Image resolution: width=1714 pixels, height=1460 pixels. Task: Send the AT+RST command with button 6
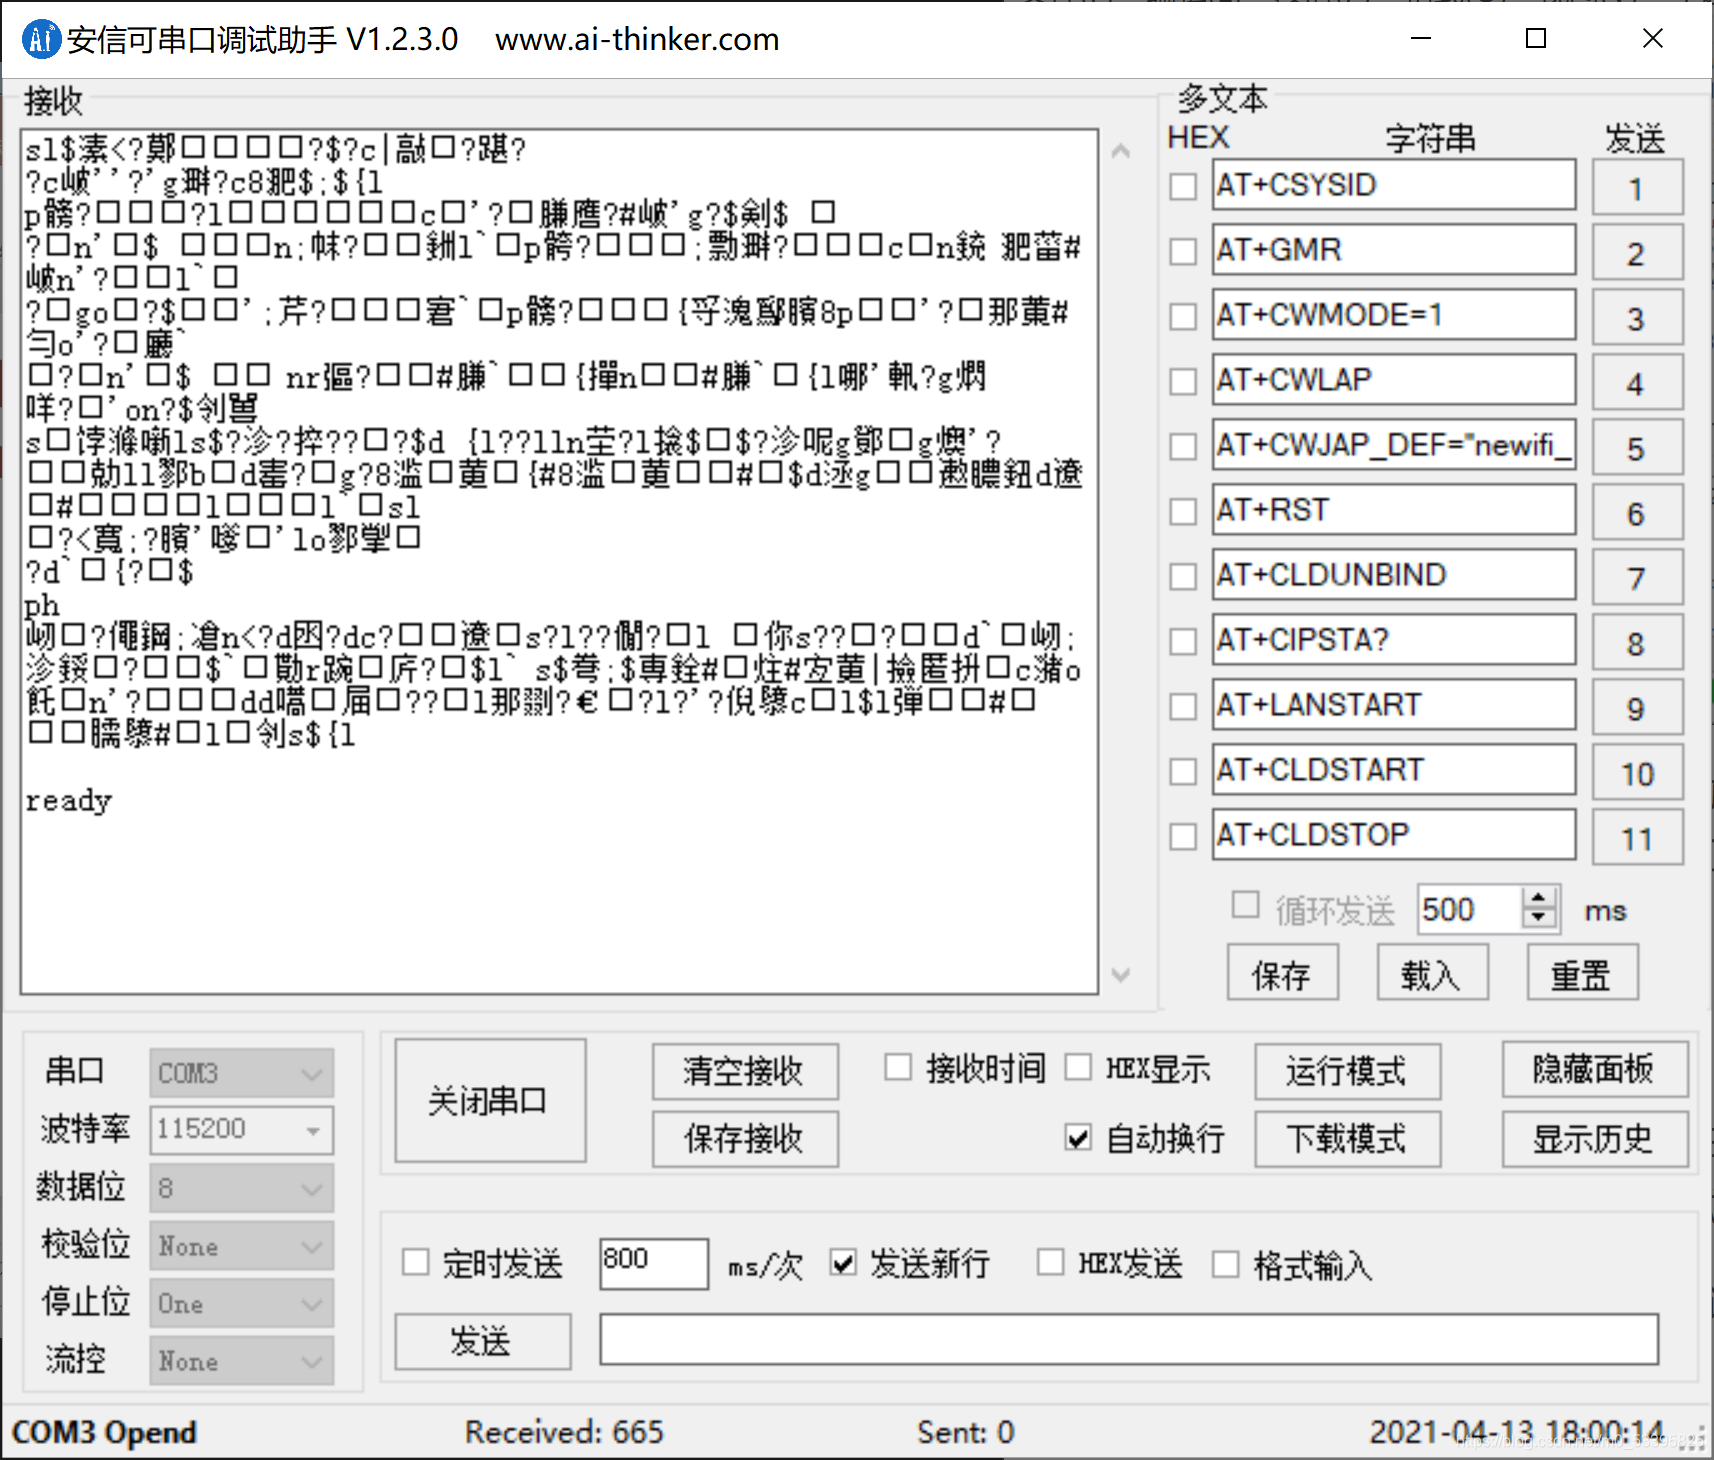coord(1637,513)
